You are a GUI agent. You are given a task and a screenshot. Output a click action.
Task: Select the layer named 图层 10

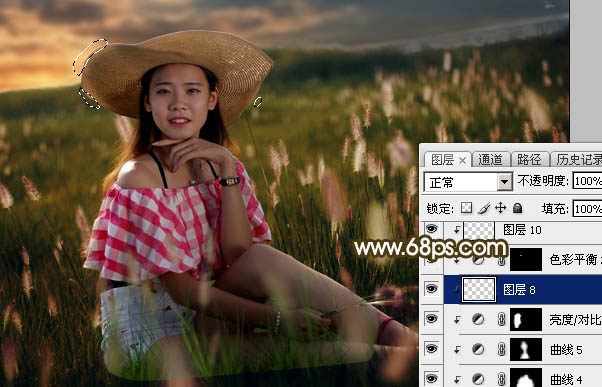(522, 230)
